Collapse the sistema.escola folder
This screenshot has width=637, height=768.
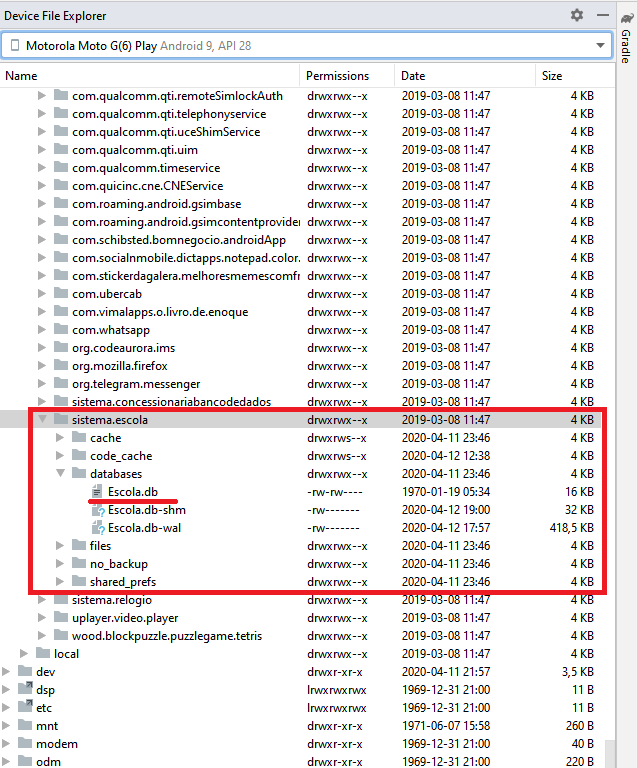coord(42,419)
